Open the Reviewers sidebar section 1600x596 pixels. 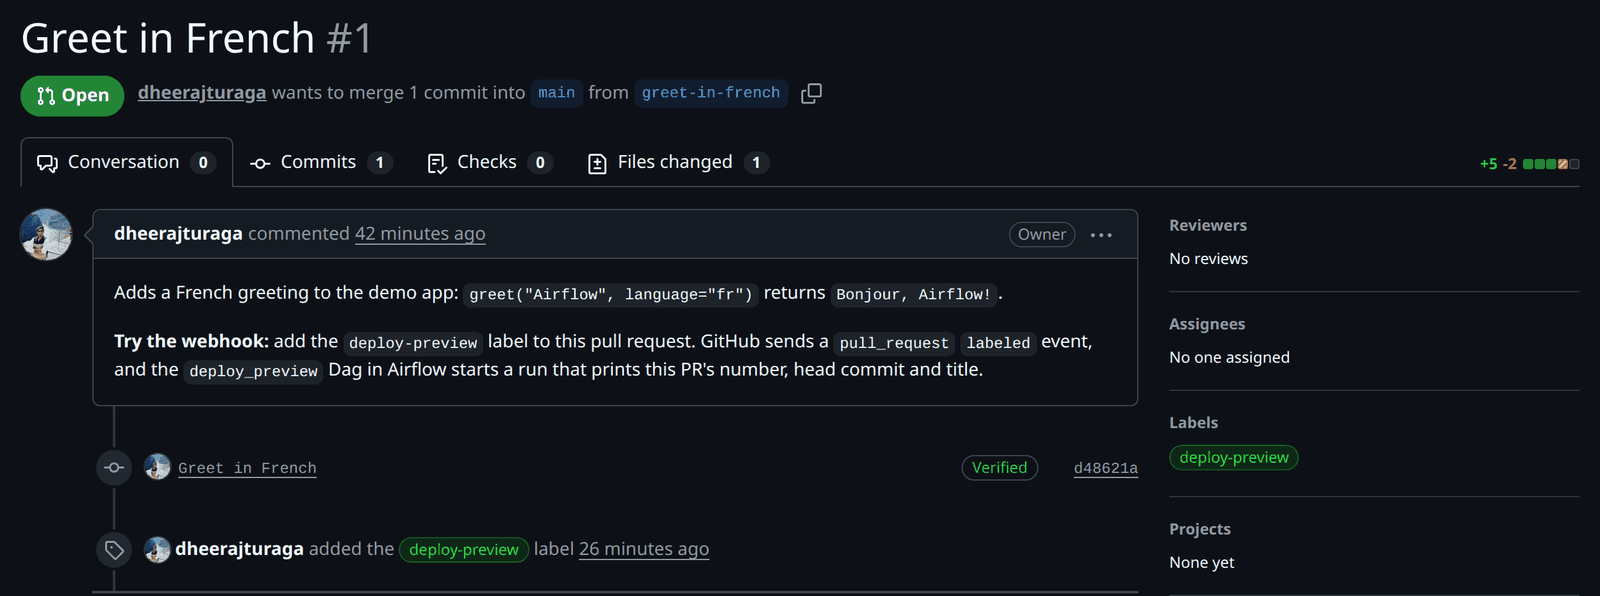(1208, 226)
